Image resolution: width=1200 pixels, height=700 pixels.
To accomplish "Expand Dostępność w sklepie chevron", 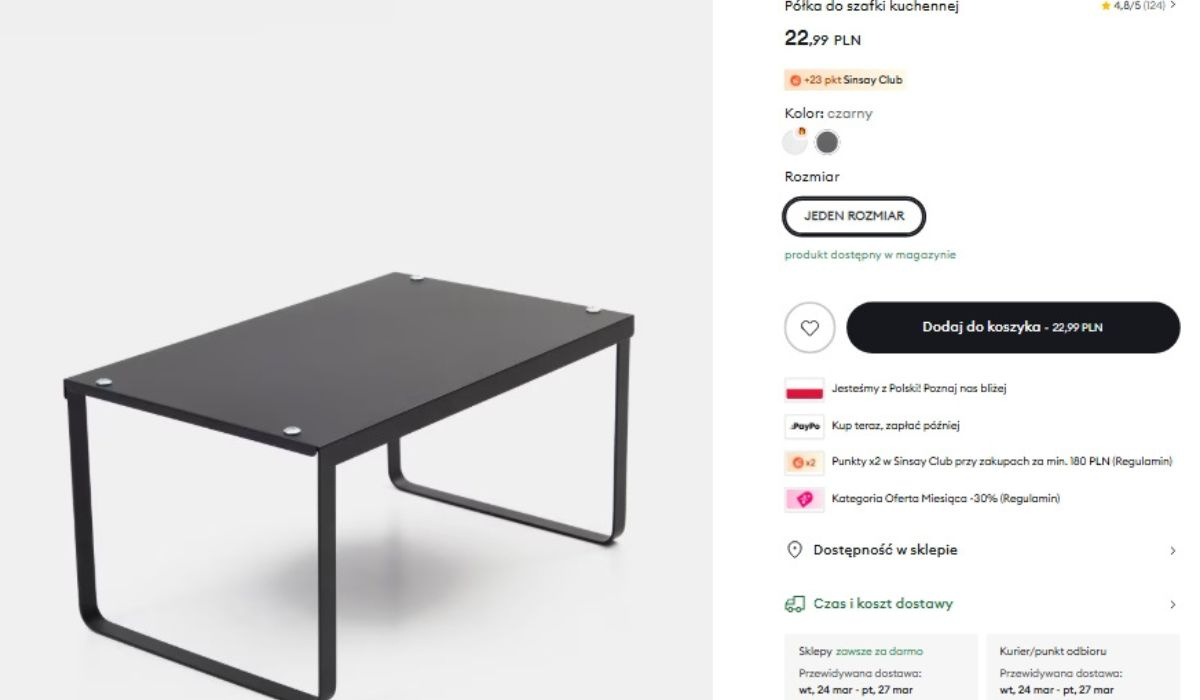I will 1173,551.
